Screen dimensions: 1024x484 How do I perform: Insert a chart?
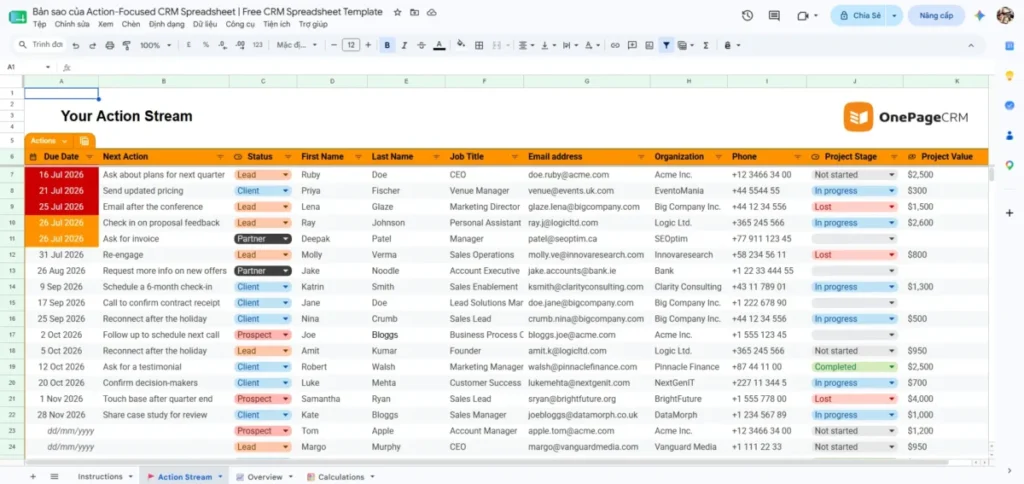coord(649,45)
